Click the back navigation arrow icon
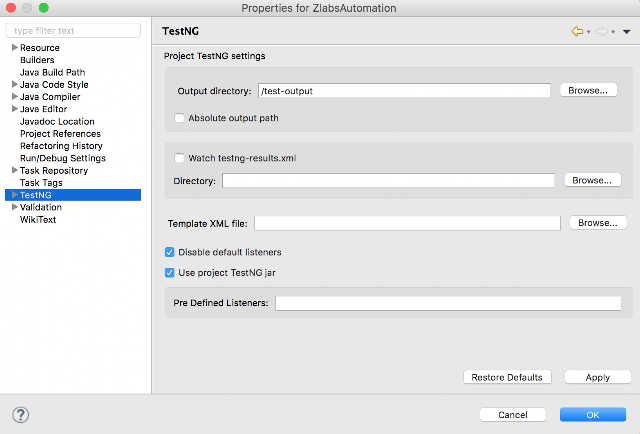Image resolution: width=640 pixels, height=434 pixels. pos(577,31)
